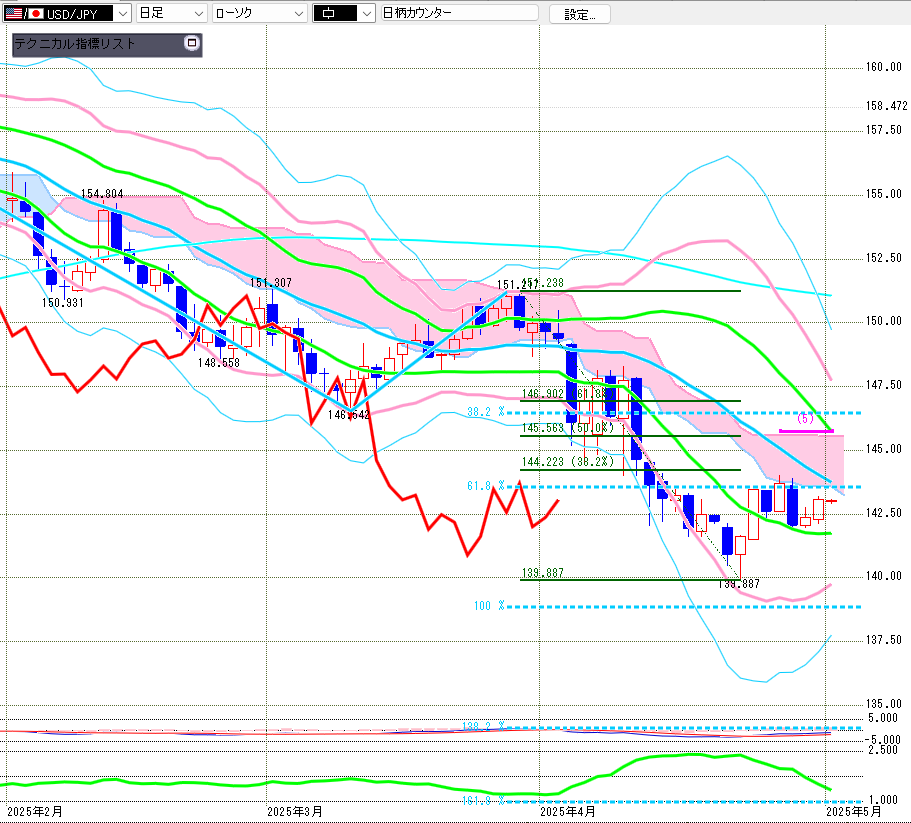
Task: Expand the テクニカル指標リスト panel with its square icon
Action: pyautogui.click(x=191, y=43)
